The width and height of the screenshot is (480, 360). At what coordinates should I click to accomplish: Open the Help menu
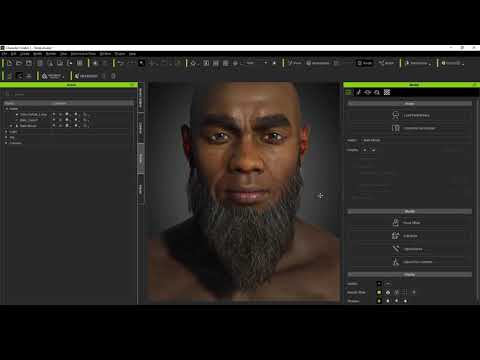(x=133, y=54)
